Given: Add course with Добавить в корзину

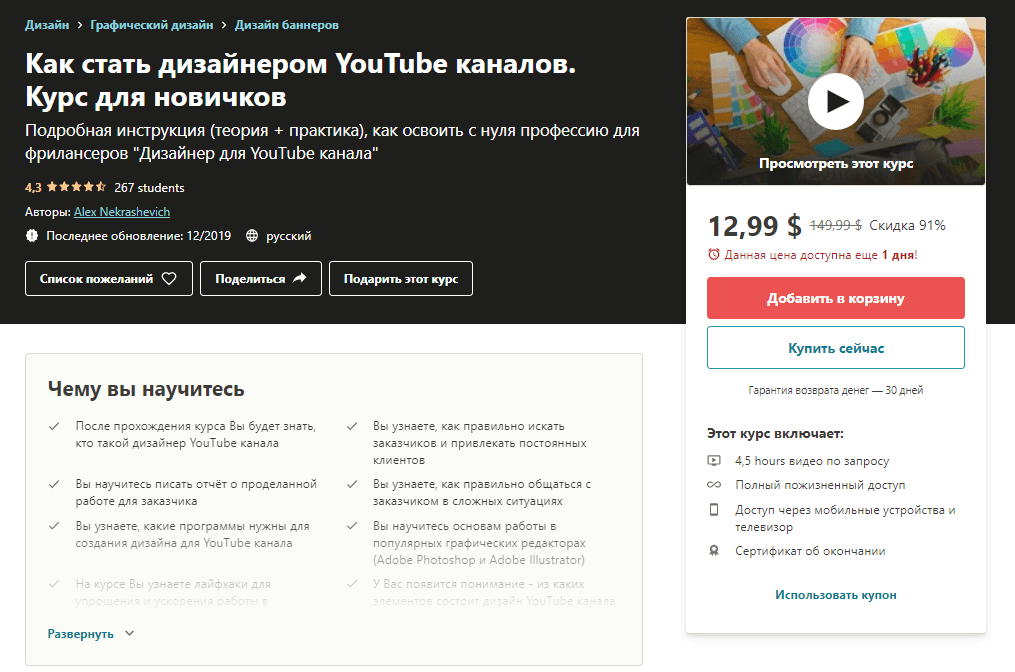Looking at the screenshot, I should (836, 298).
